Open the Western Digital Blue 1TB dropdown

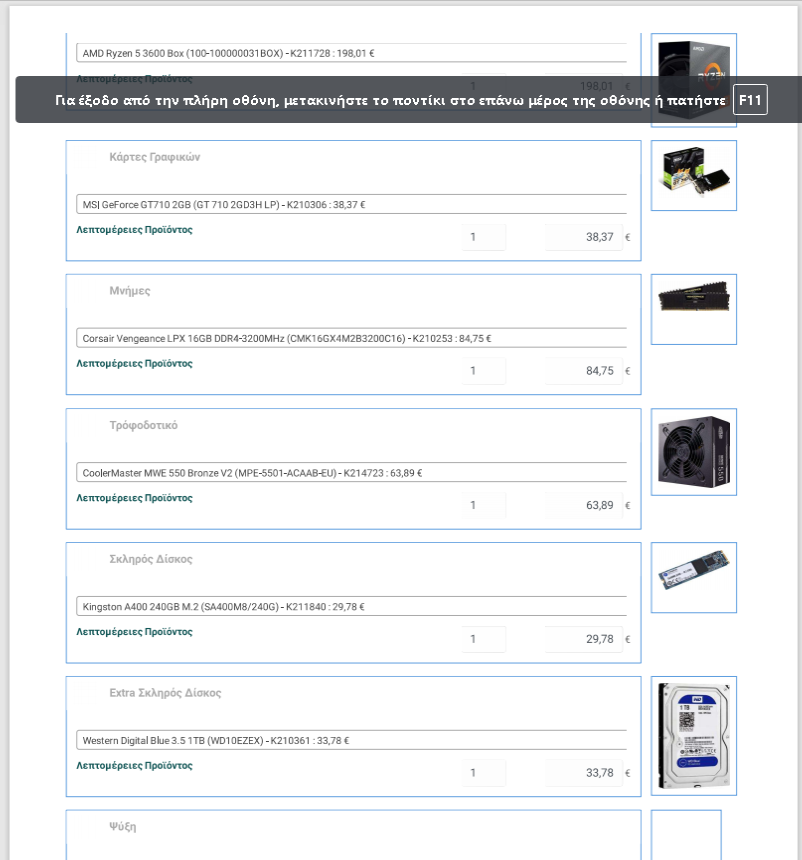click(352, 740)
